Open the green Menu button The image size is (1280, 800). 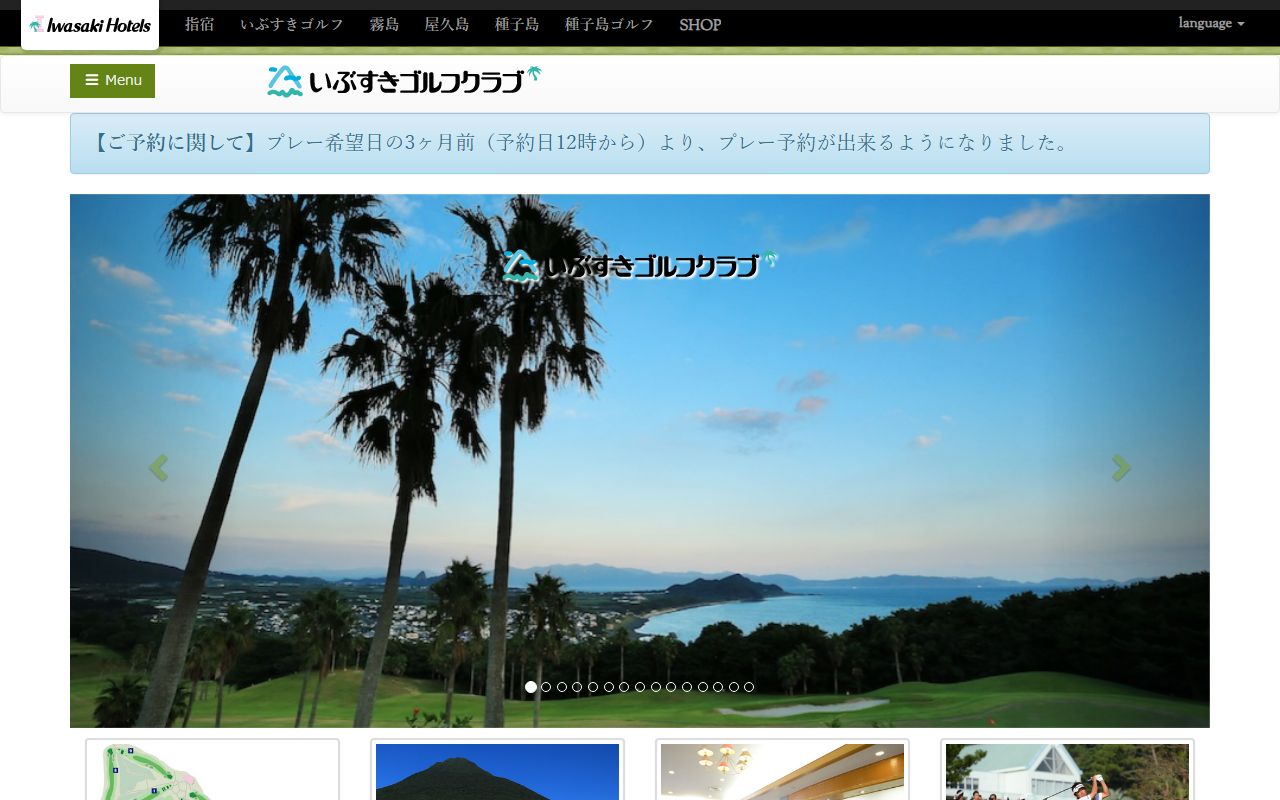point(112,81)
